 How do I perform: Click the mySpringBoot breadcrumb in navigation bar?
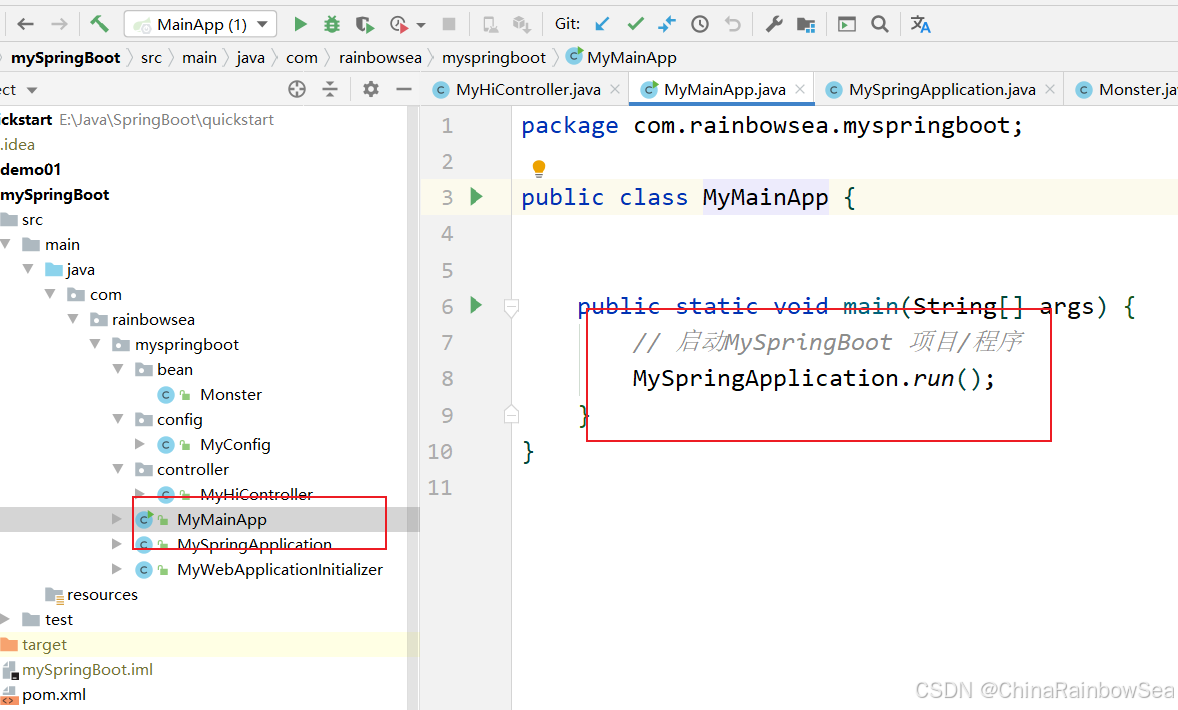(65, 58)
